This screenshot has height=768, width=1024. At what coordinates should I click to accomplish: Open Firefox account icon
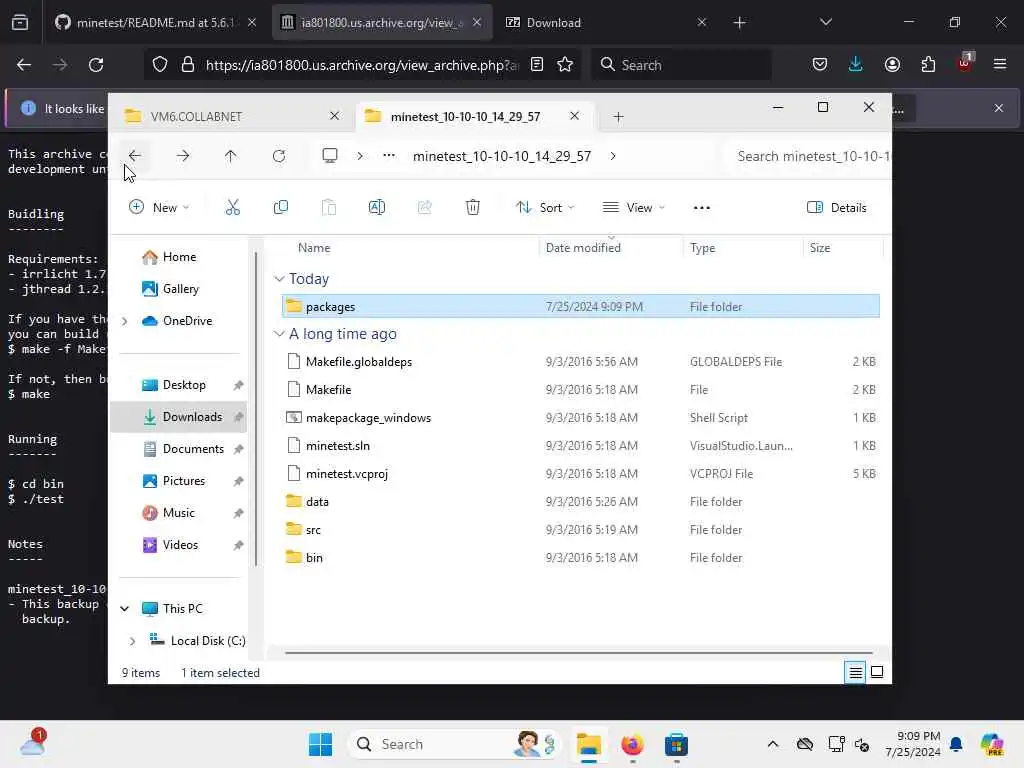coord(892,65)
